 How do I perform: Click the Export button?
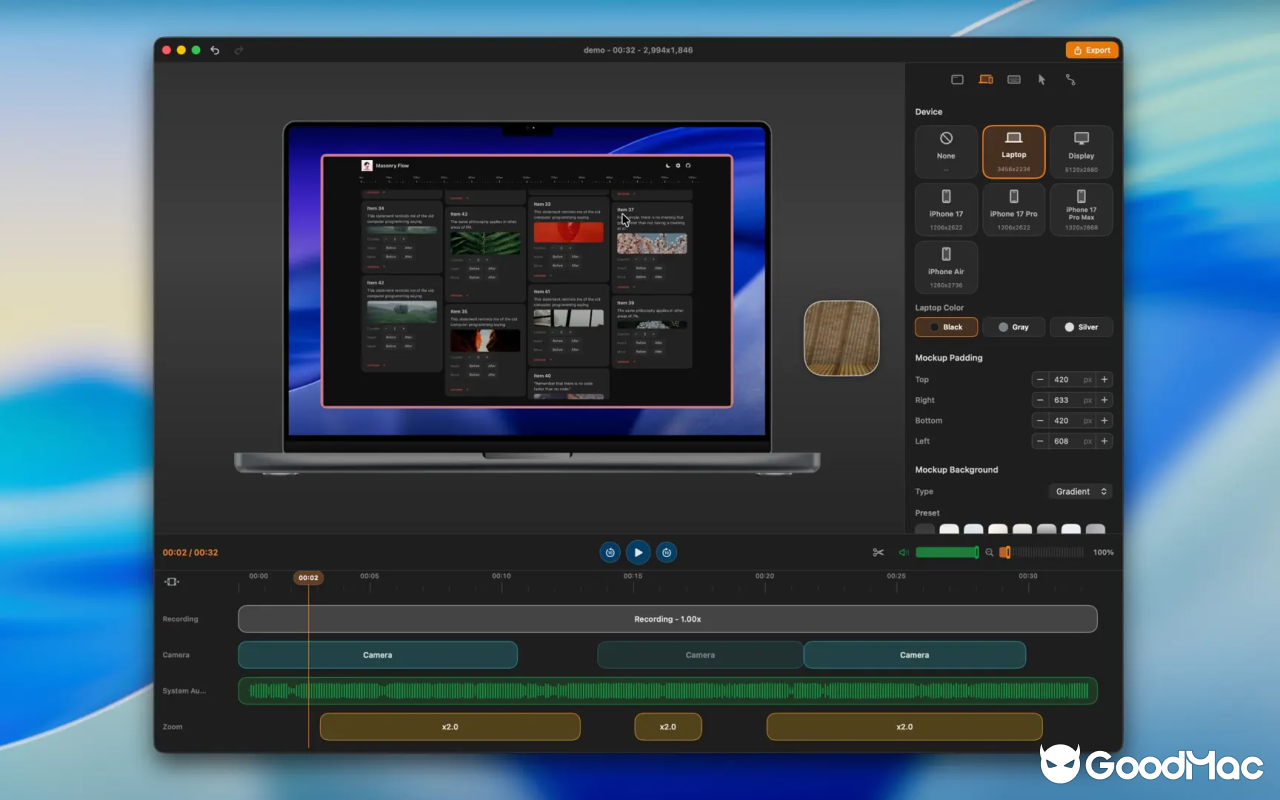pos(1092,50)
